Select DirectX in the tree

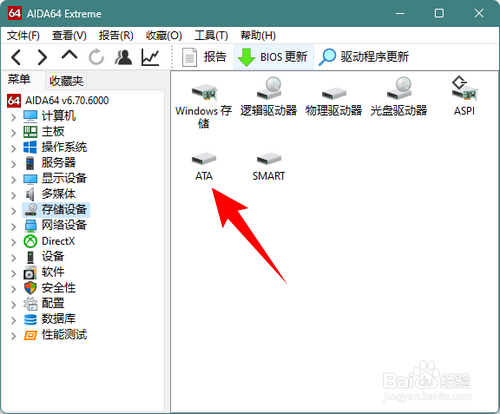click(x=49, y=241)
